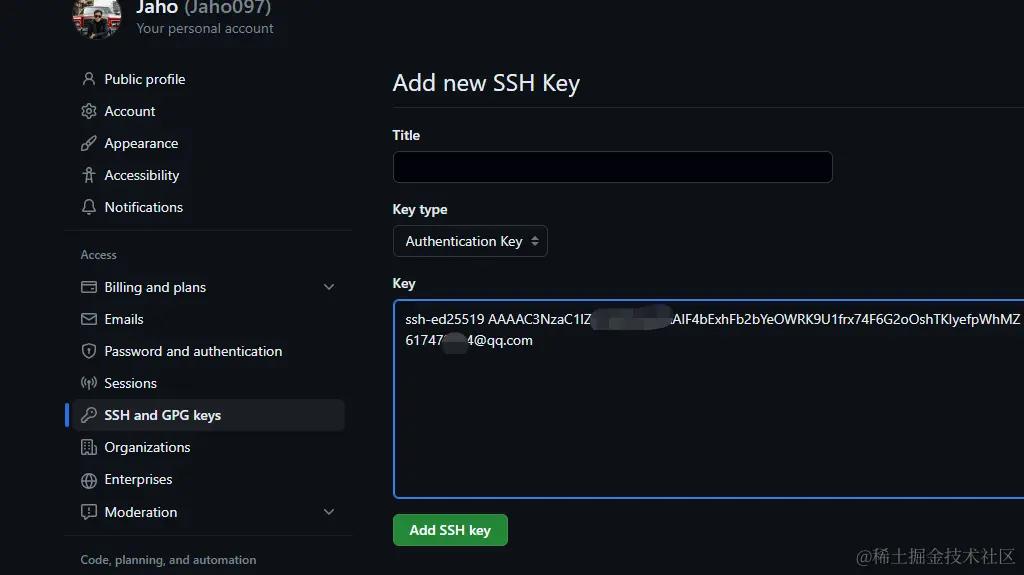This screenshot has width=1024, height=575.
Task: Click the 'Title' field label
Action: coord(406,135)
